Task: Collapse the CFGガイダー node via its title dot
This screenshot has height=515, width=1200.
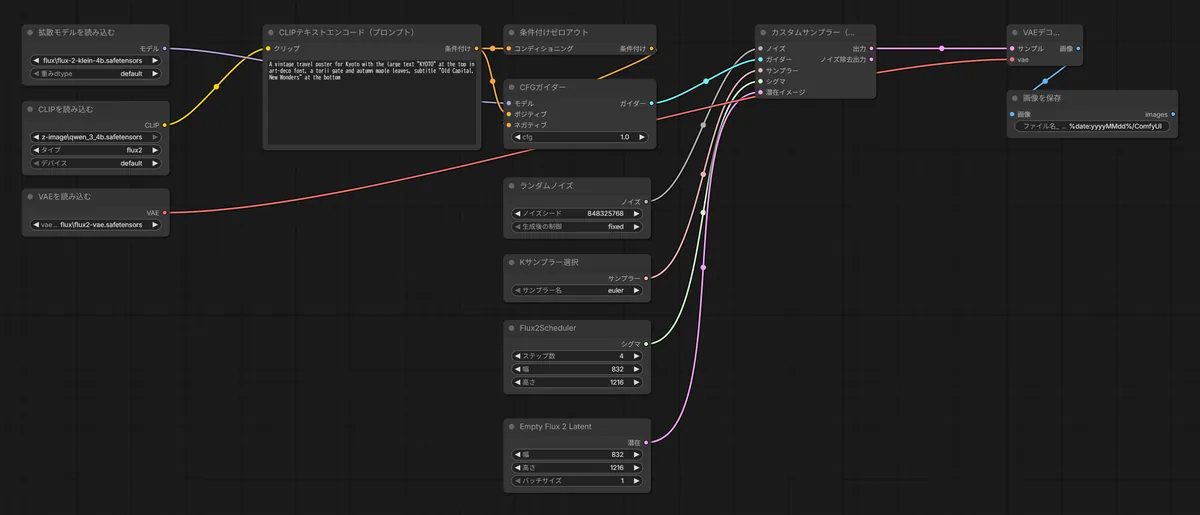Action: [511, 87]
